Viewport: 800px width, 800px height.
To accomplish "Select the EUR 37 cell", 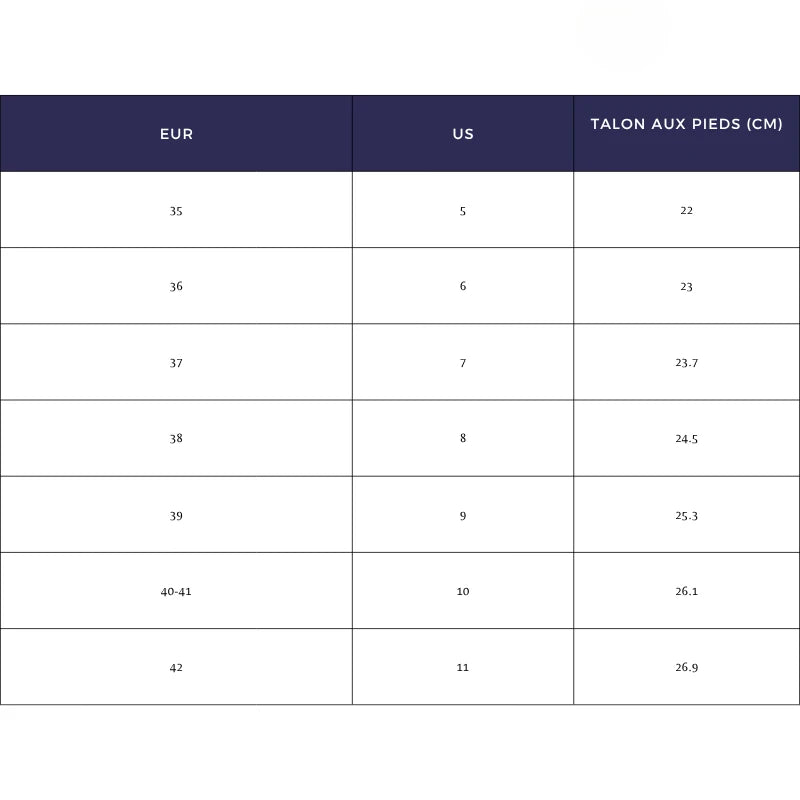I will [x=176, y=363].
